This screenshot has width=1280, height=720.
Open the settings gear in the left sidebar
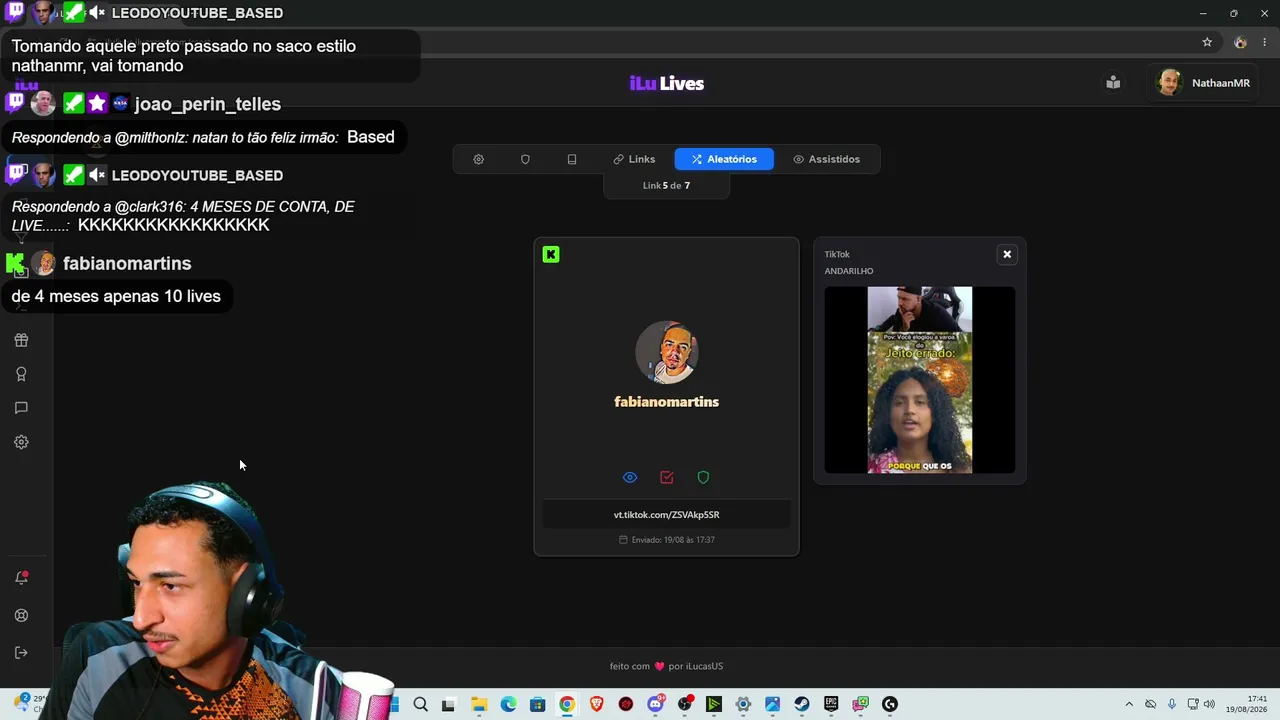(x=21, y=442)
